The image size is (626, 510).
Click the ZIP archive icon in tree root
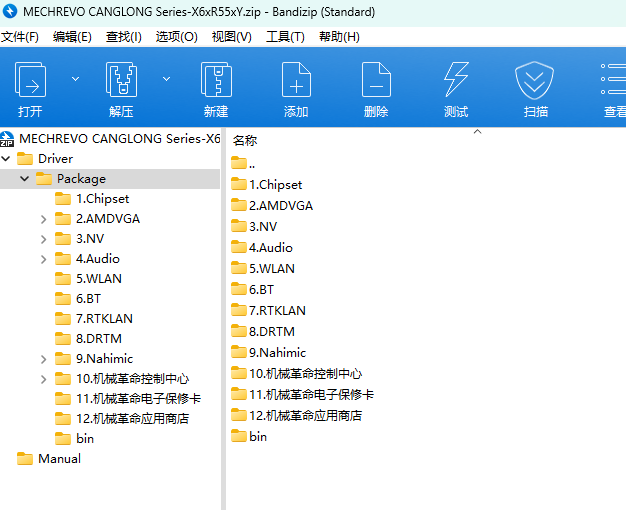tap(7, 139)
